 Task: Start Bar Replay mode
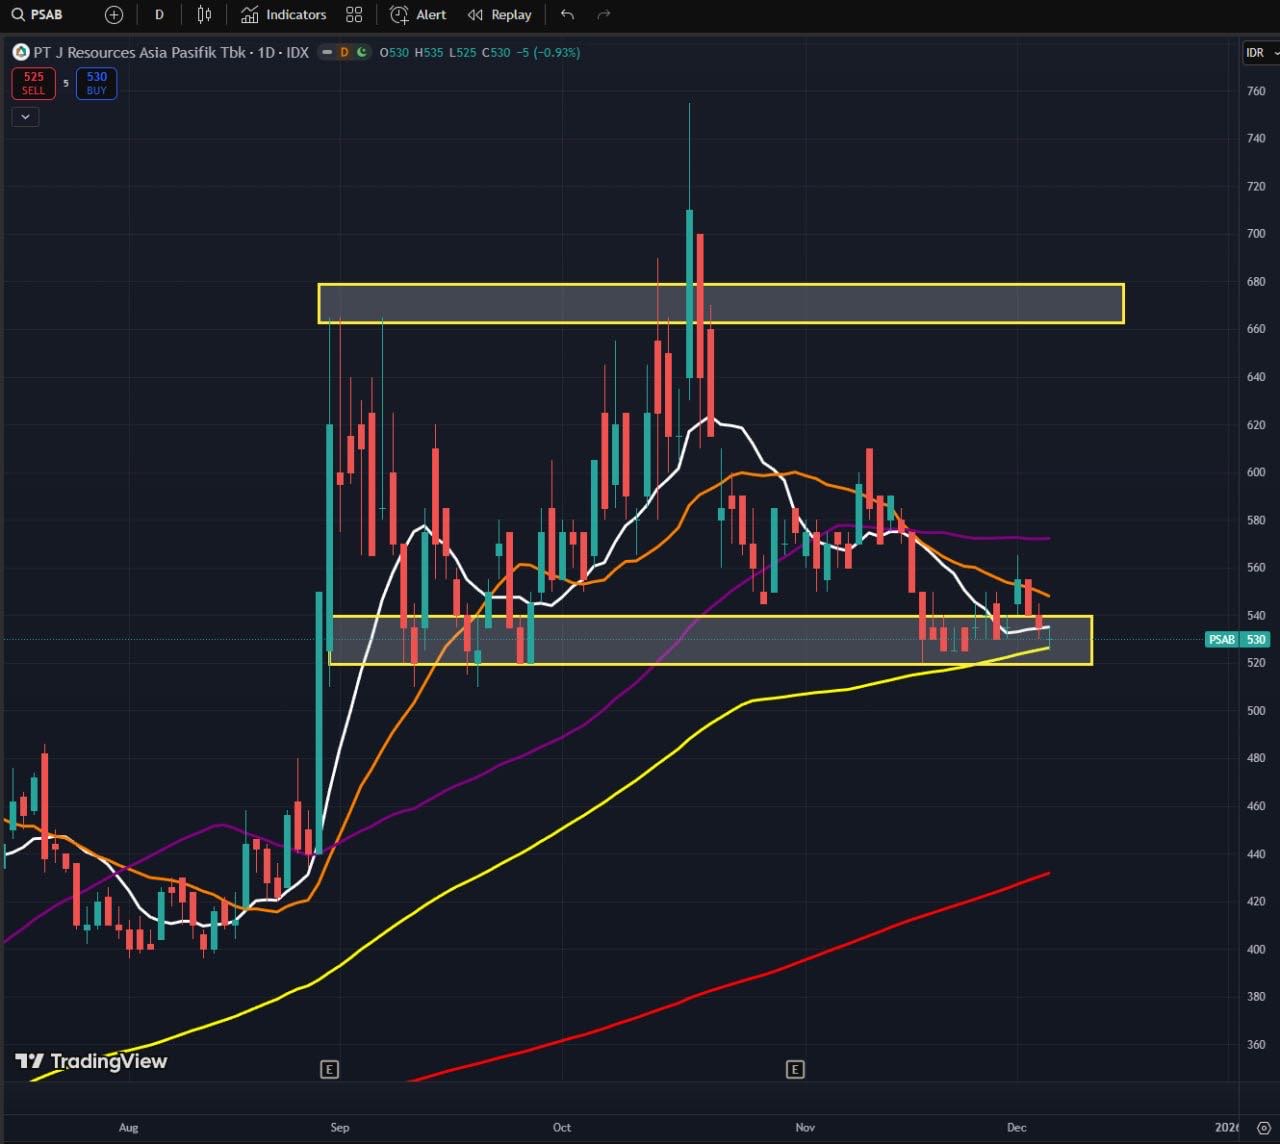[499, 15]
